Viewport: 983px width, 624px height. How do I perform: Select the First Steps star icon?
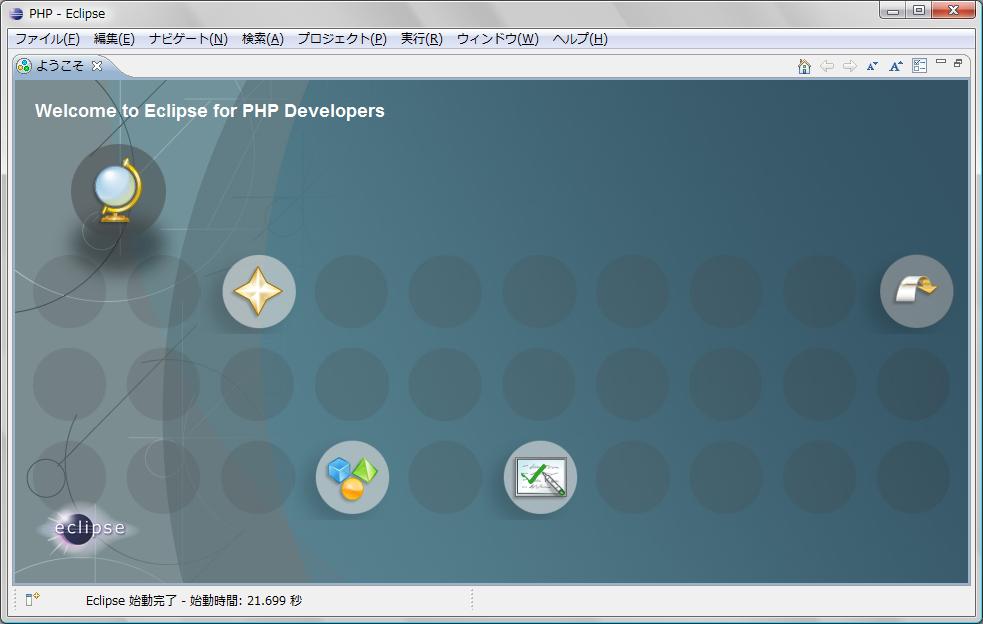click(258, 291)
